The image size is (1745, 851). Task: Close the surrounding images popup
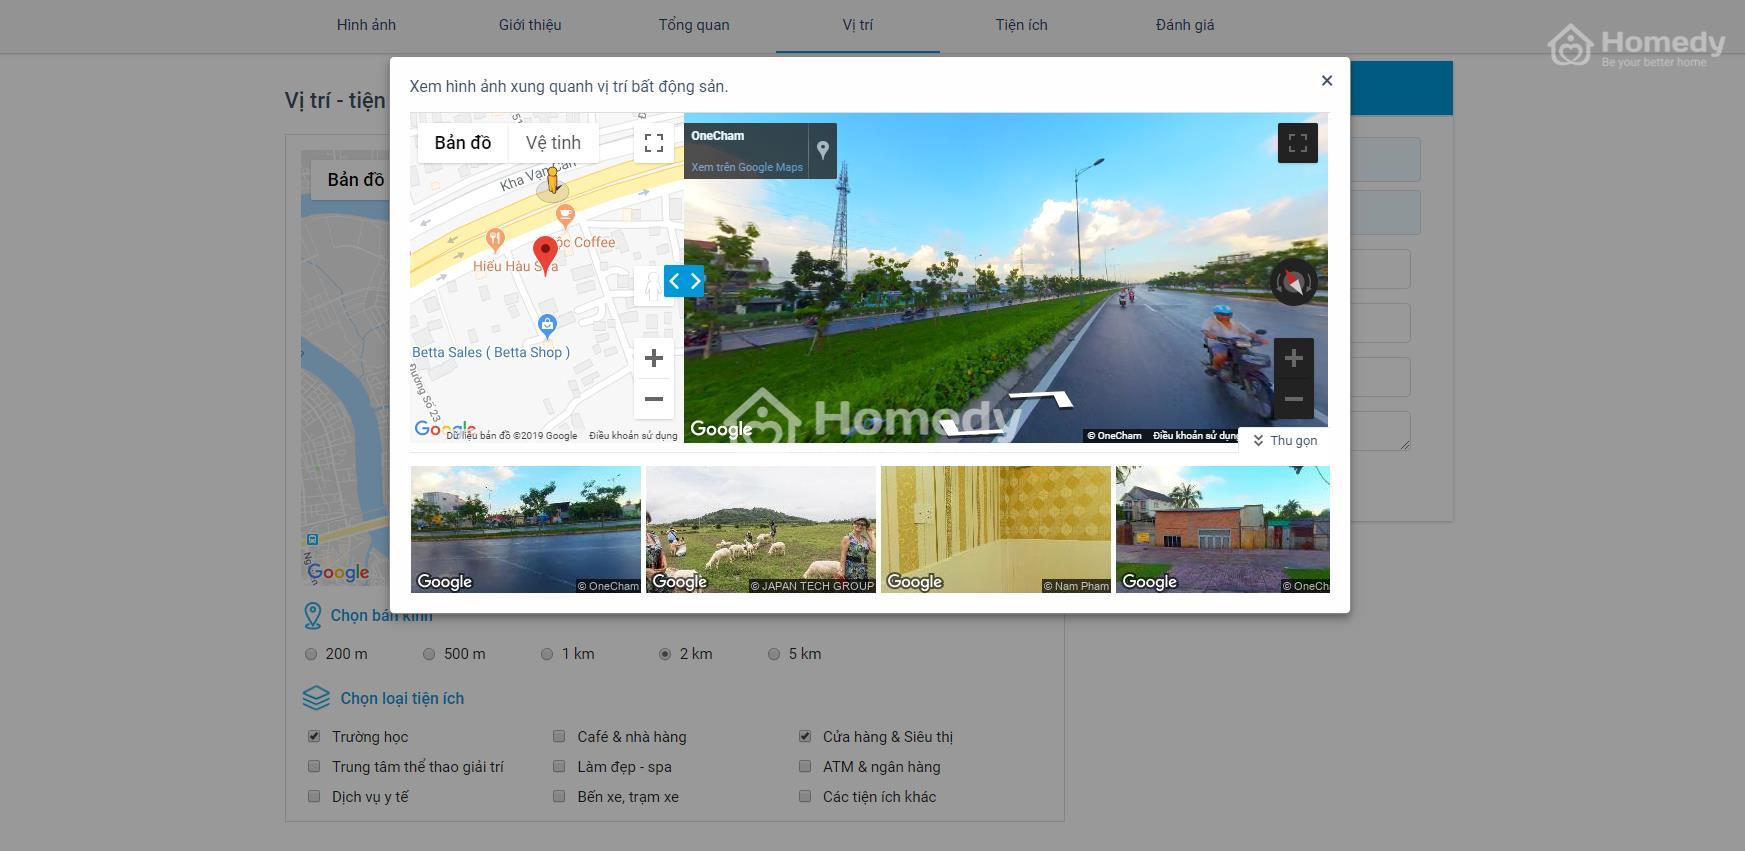[x=1327, y=81]
